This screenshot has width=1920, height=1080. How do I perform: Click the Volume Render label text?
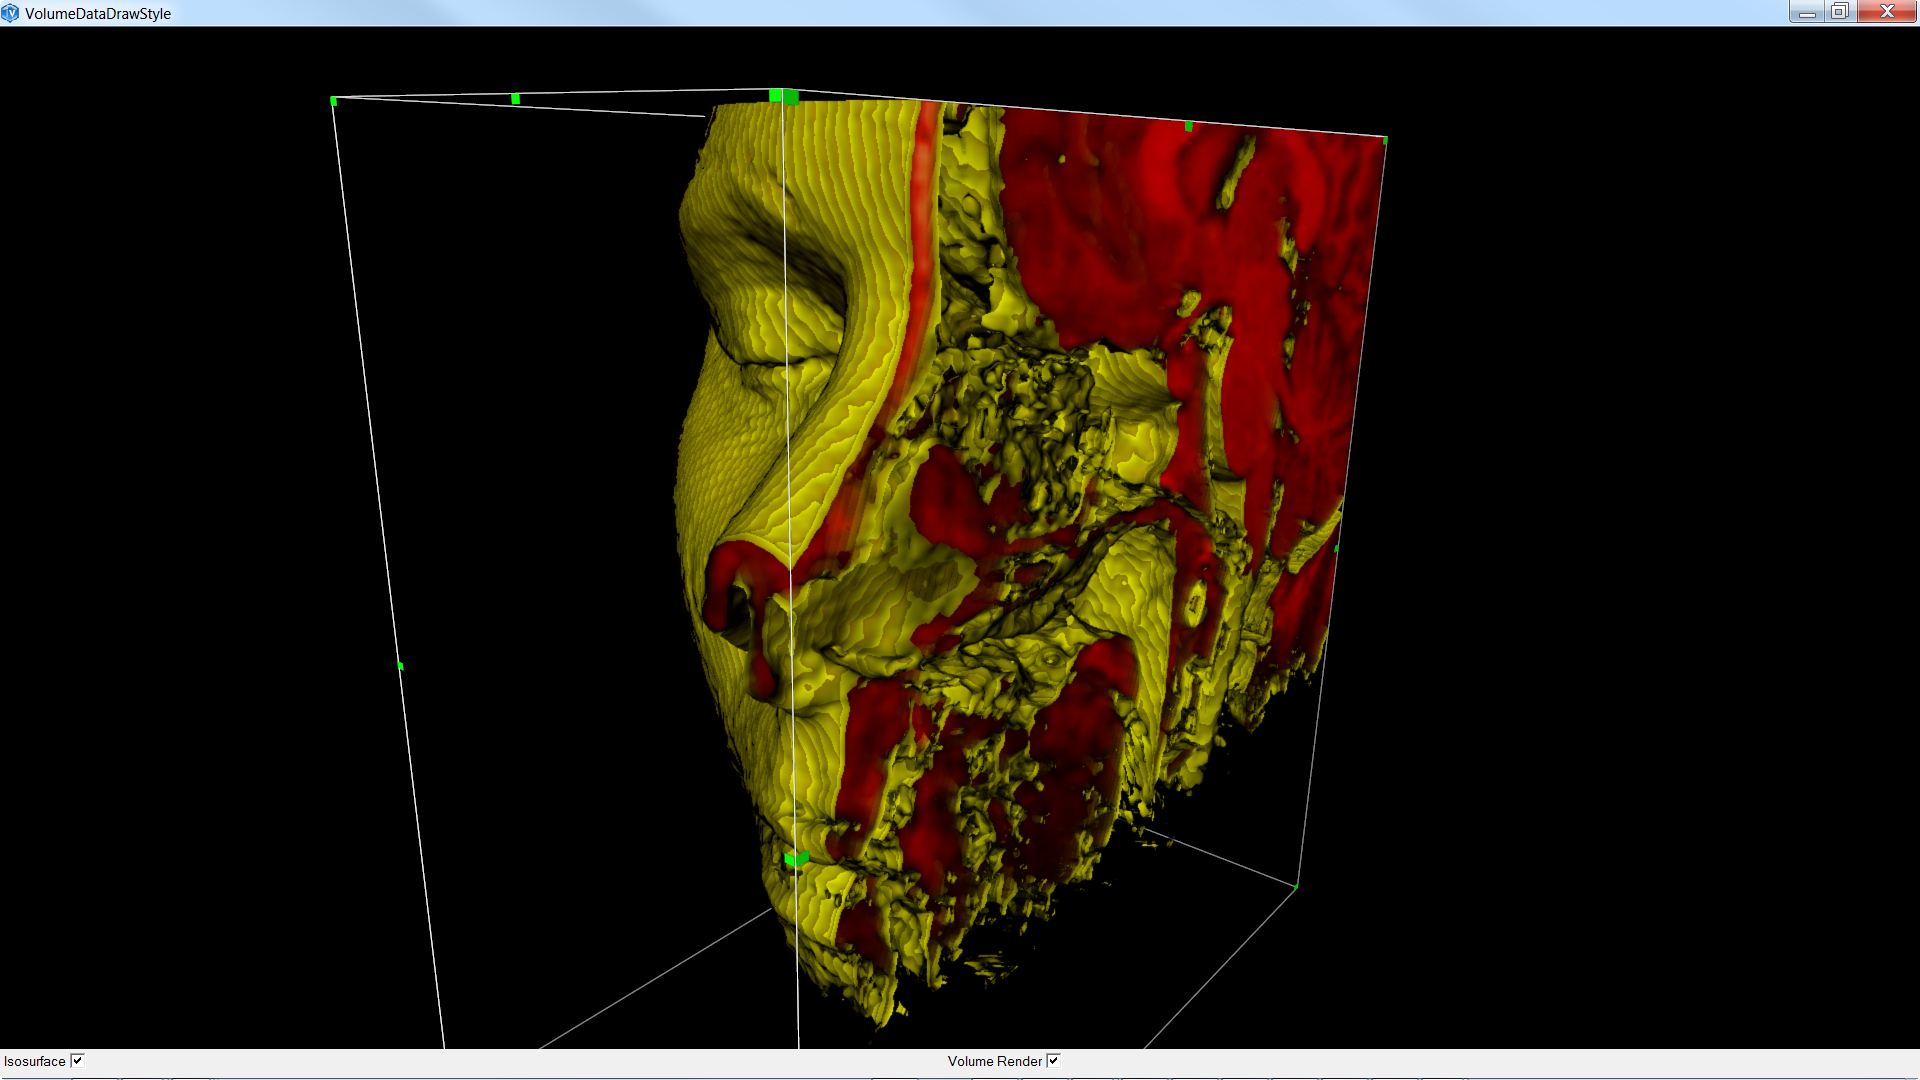[x=994, y=1061]
